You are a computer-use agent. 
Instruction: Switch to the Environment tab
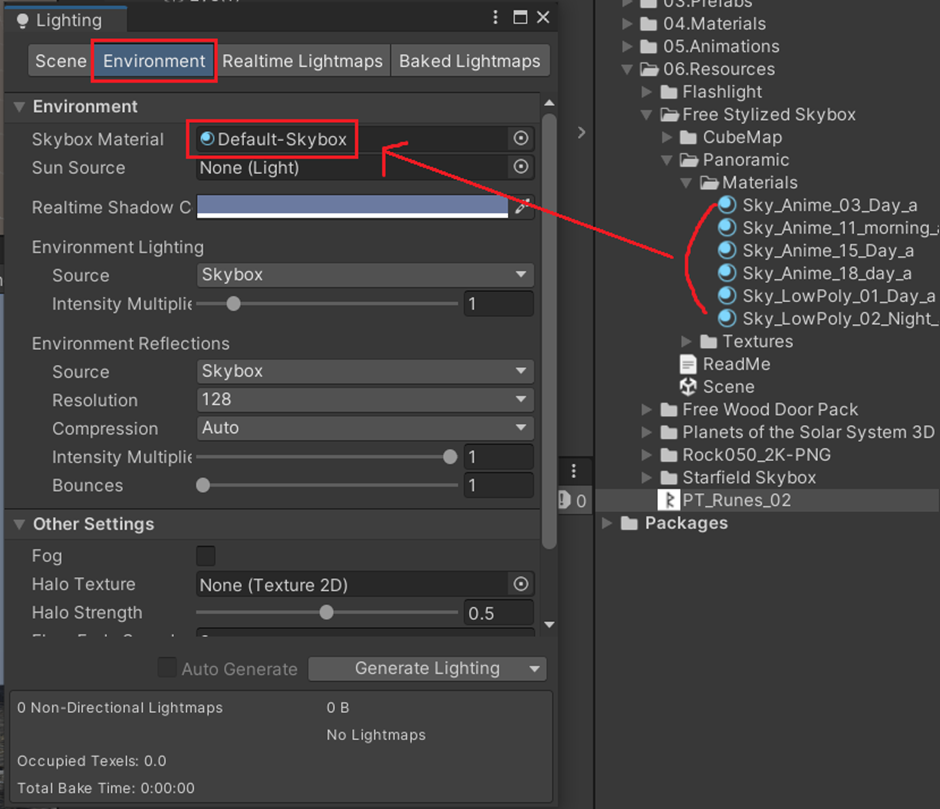click(x=154, y=61)
